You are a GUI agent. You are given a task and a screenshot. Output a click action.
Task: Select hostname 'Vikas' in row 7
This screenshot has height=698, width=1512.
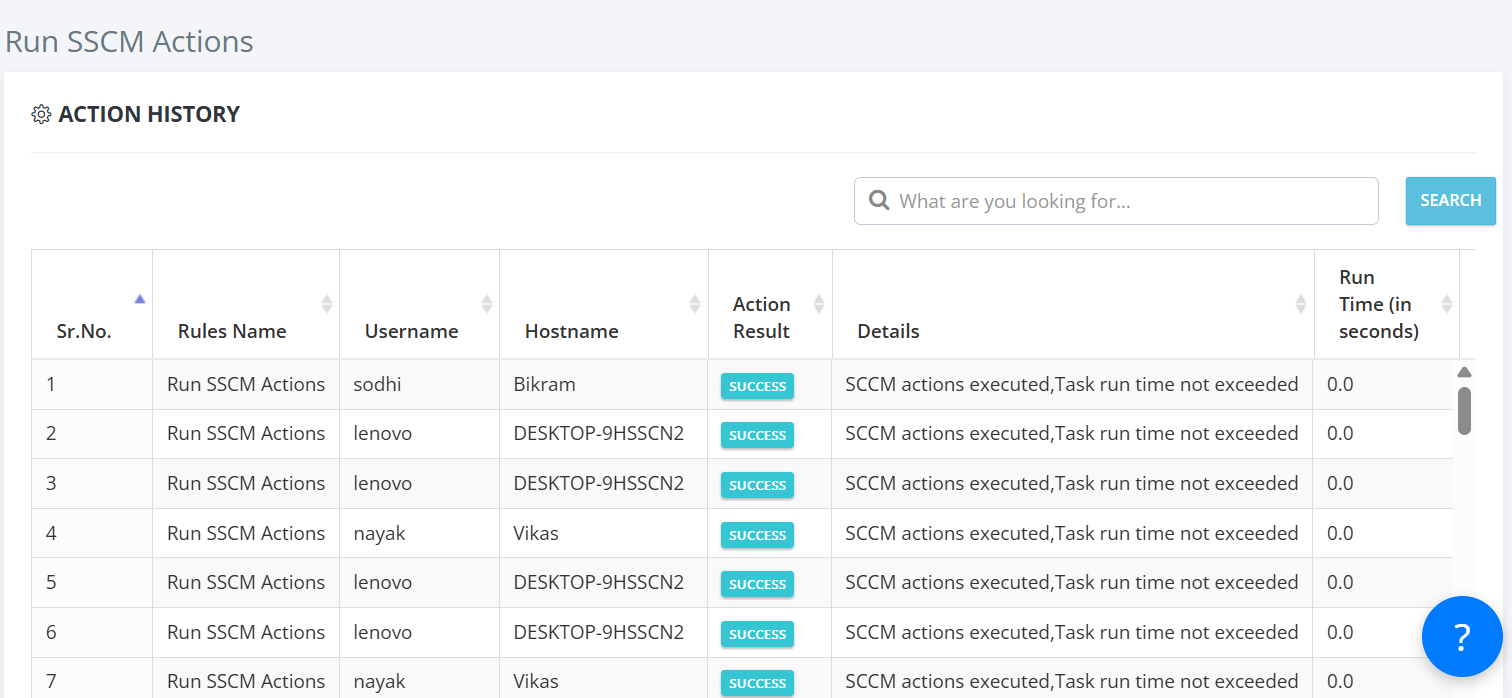pos(535,681)
